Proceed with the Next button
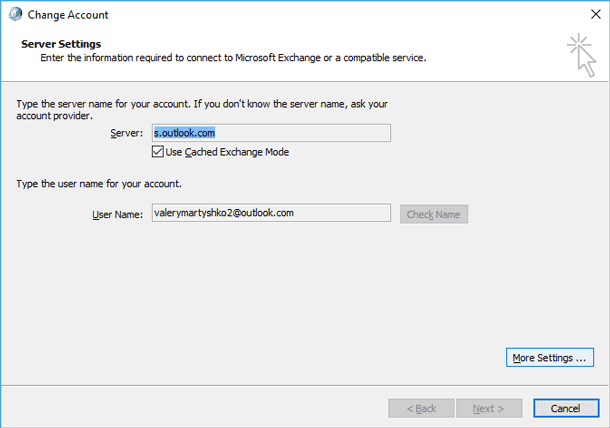610x428 pixels. point(489,409)
